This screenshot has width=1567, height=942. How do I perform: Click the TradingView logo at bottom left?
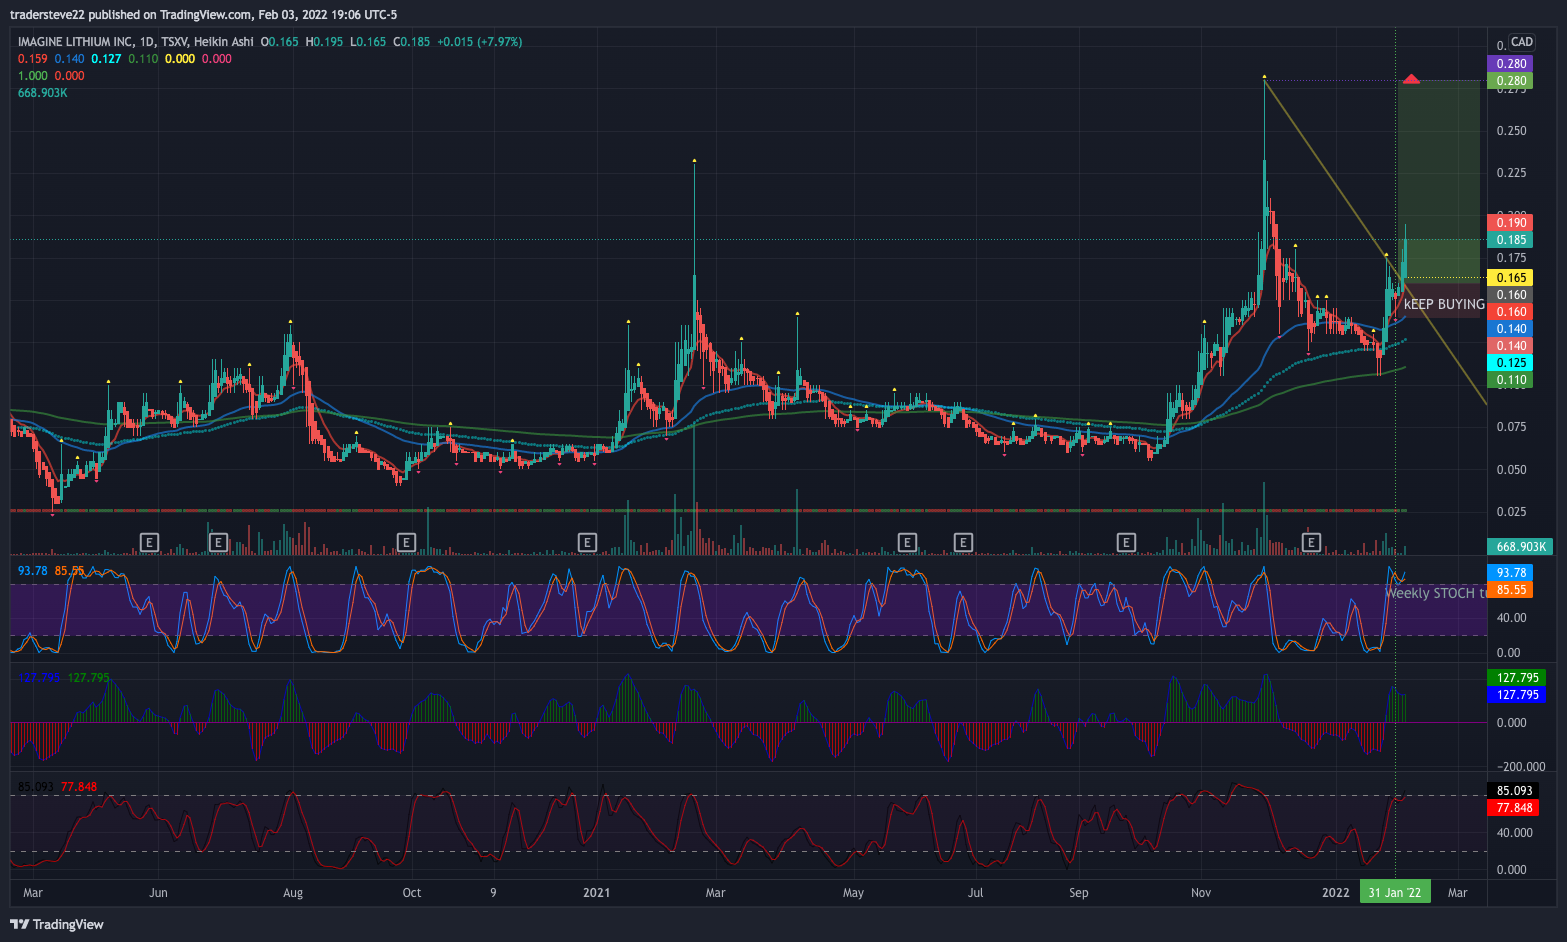pos(57,924)
